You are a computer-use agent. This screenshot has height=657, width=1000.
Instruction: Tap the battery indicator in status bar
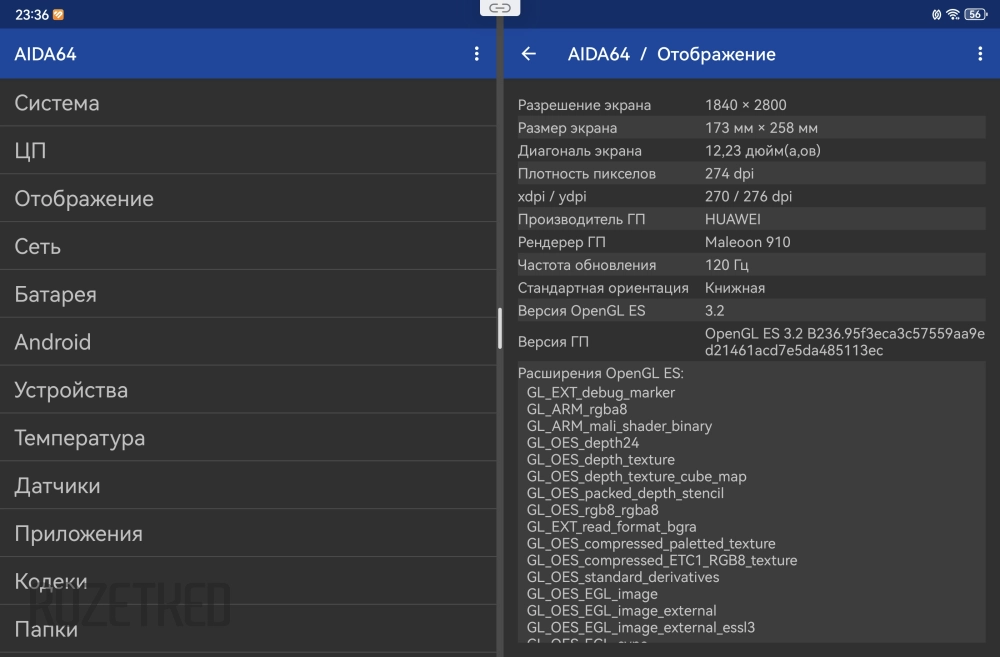975,14
